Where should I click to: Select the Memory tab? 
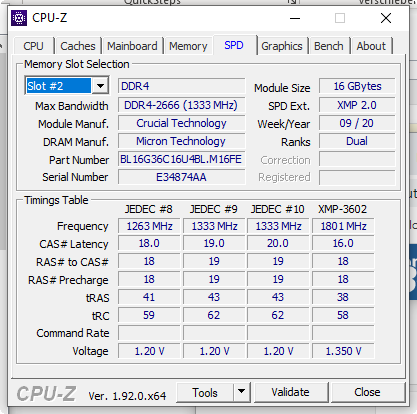coord(188,46)
